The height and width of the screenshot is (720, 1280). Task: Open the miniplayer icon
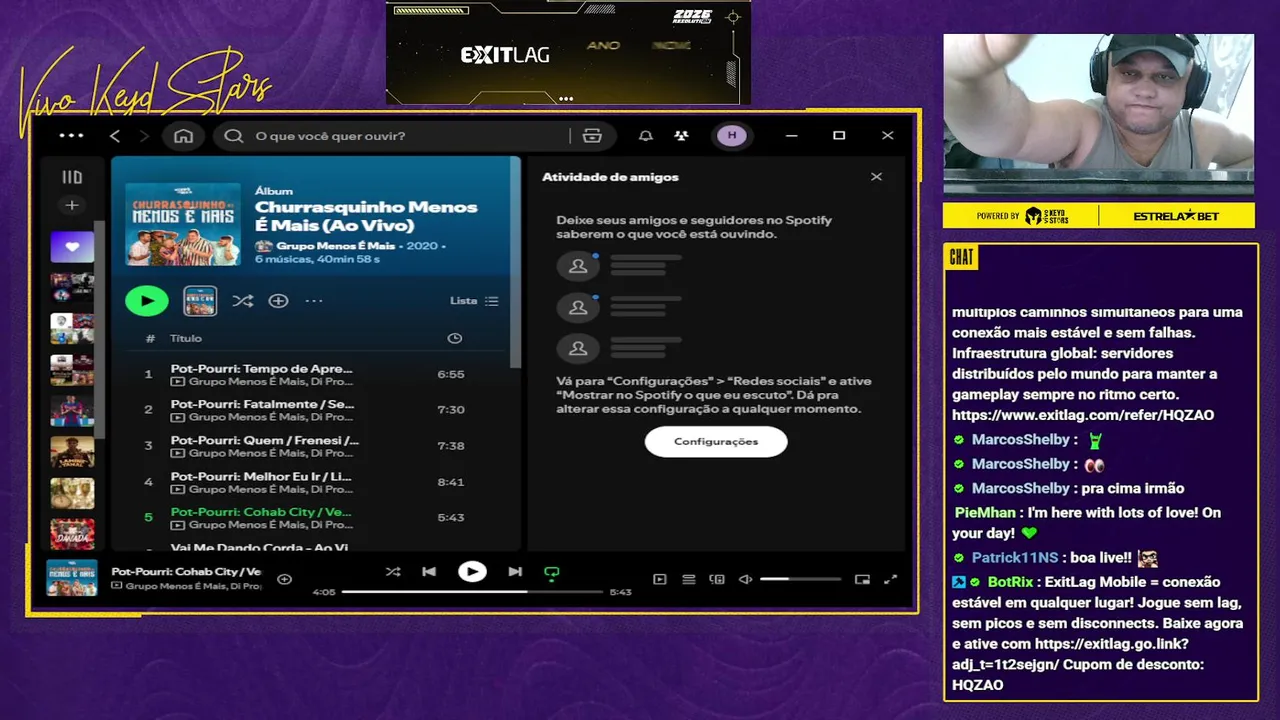862,579
